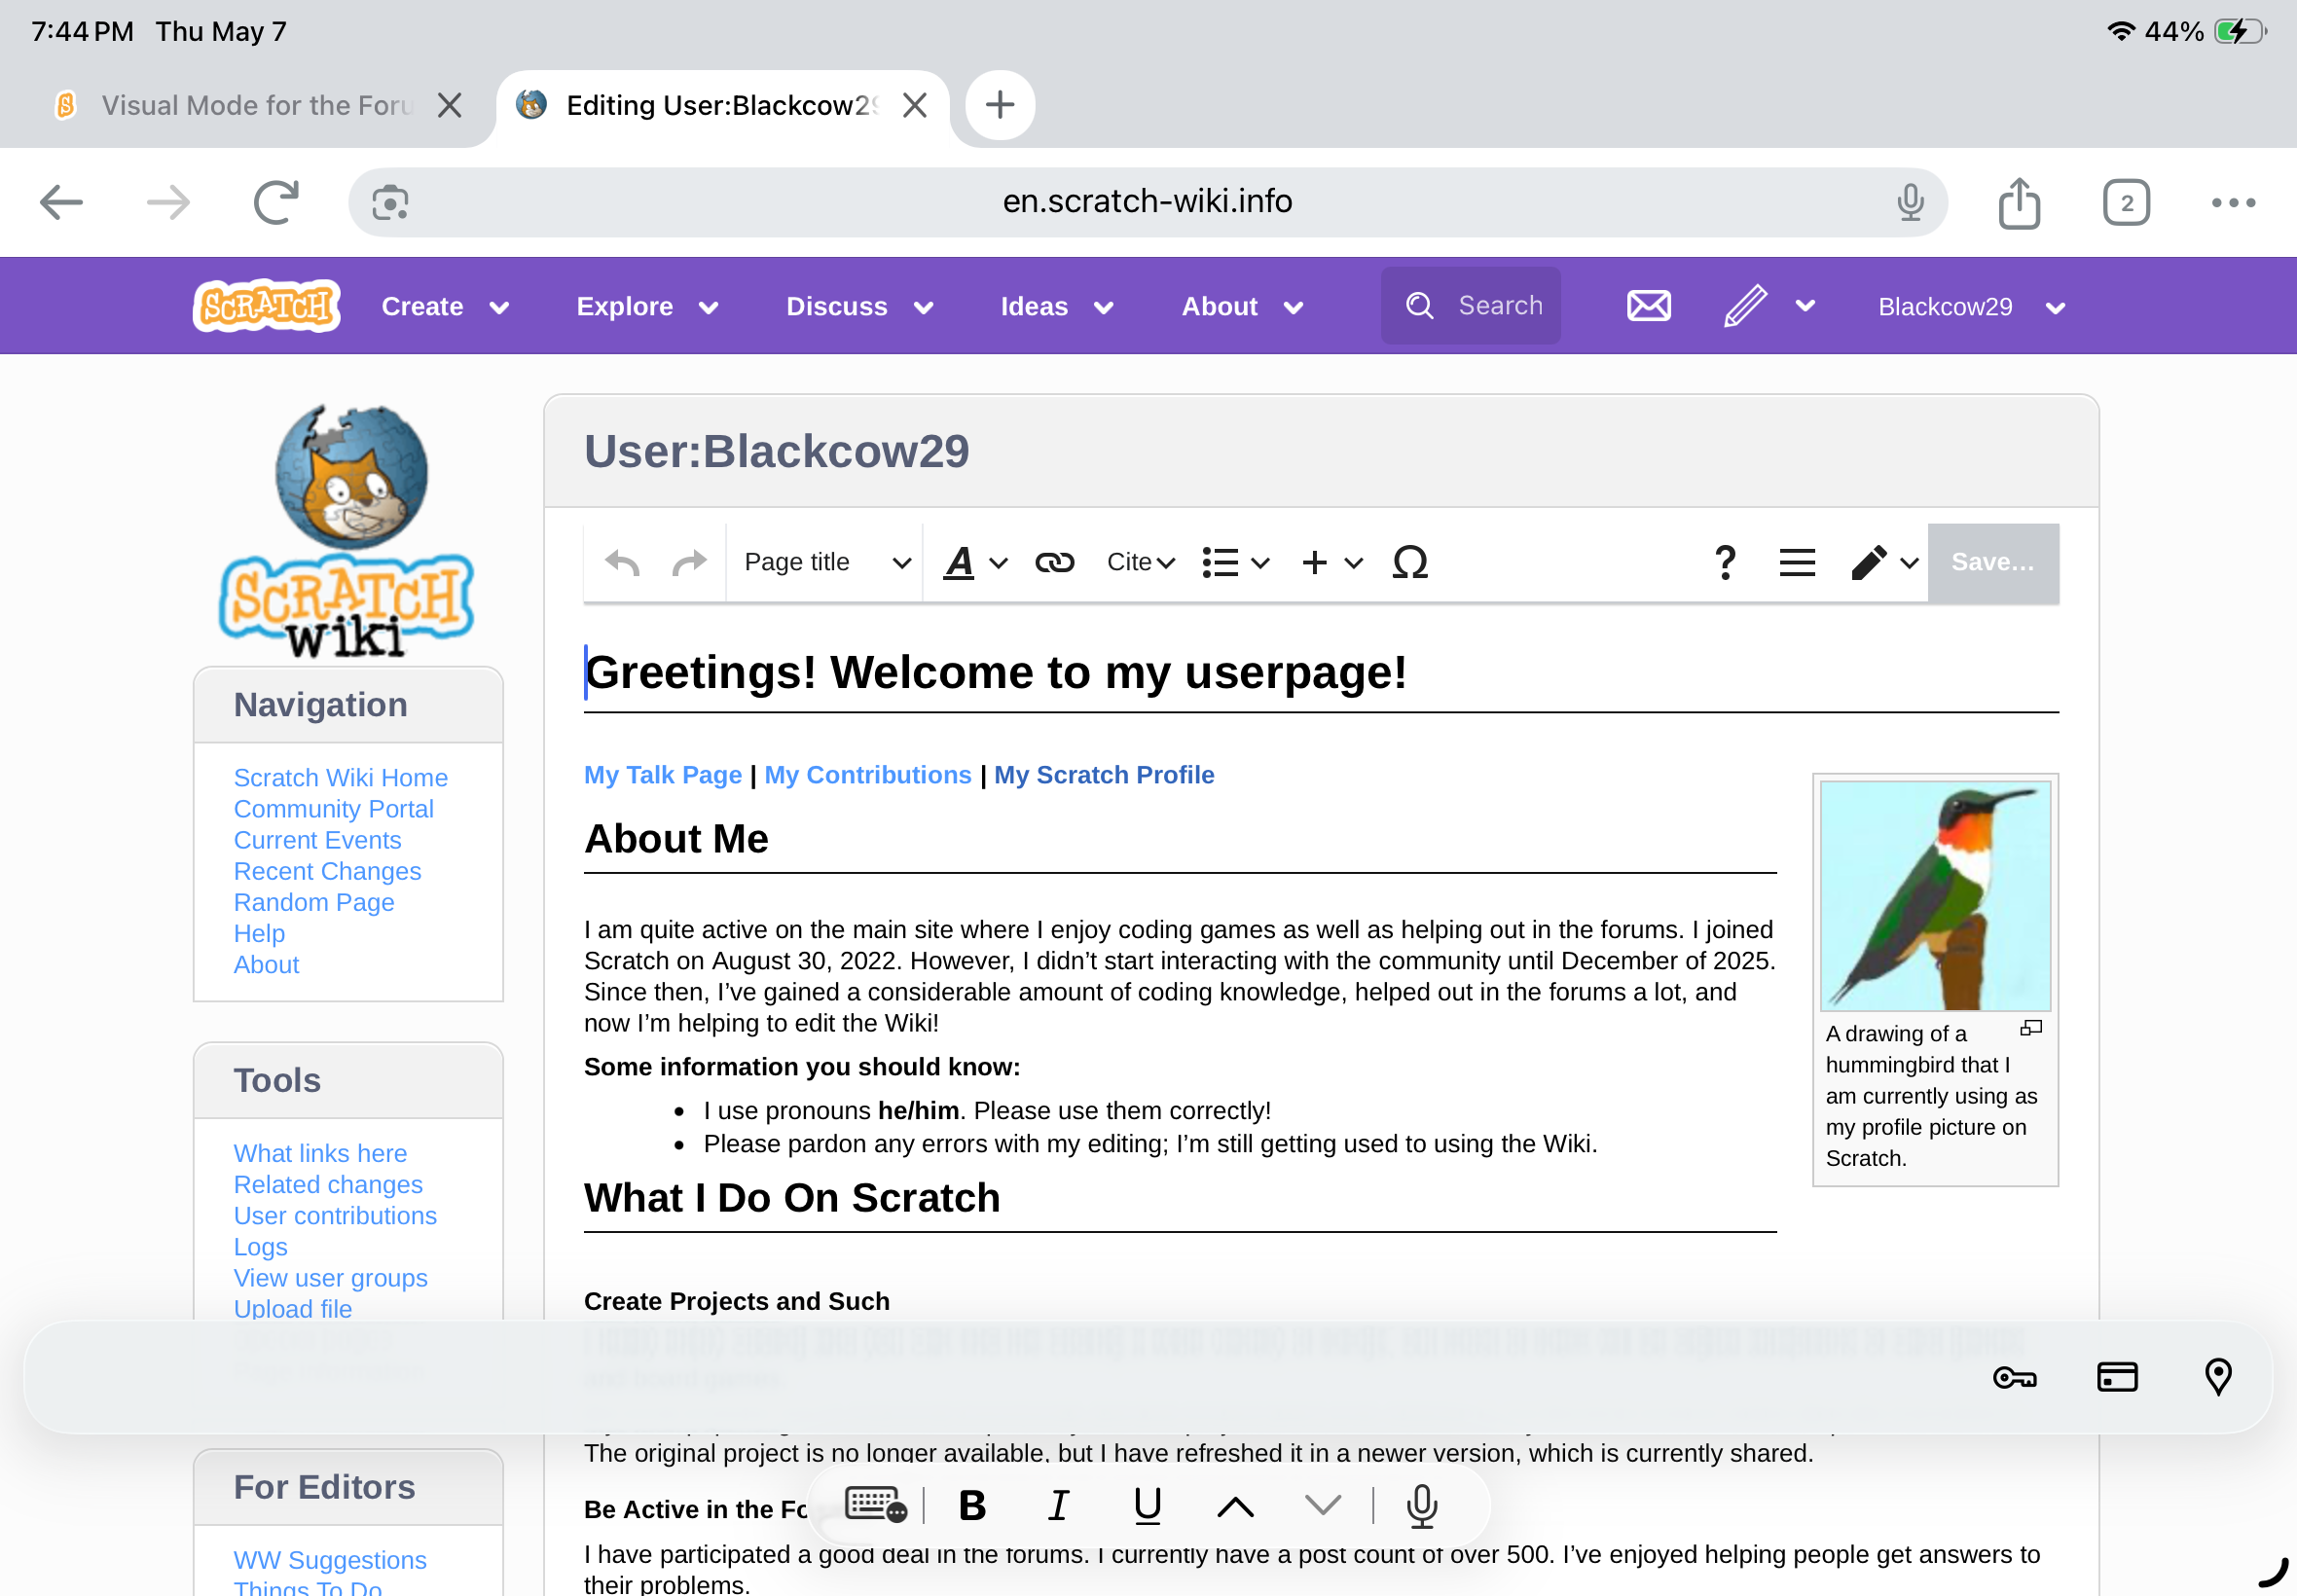Open My Scratch Profile link

point(1104,775)
